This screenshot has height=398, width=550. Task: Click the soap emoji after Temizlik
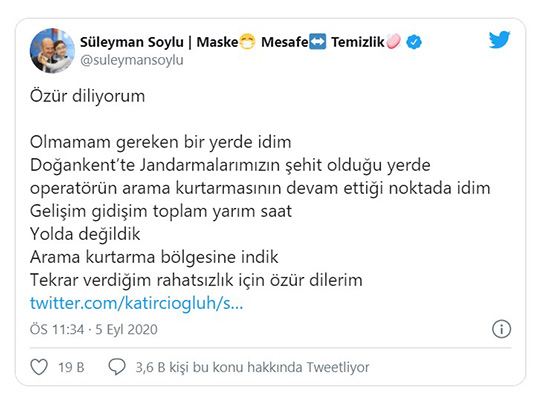tap(393, 41)
